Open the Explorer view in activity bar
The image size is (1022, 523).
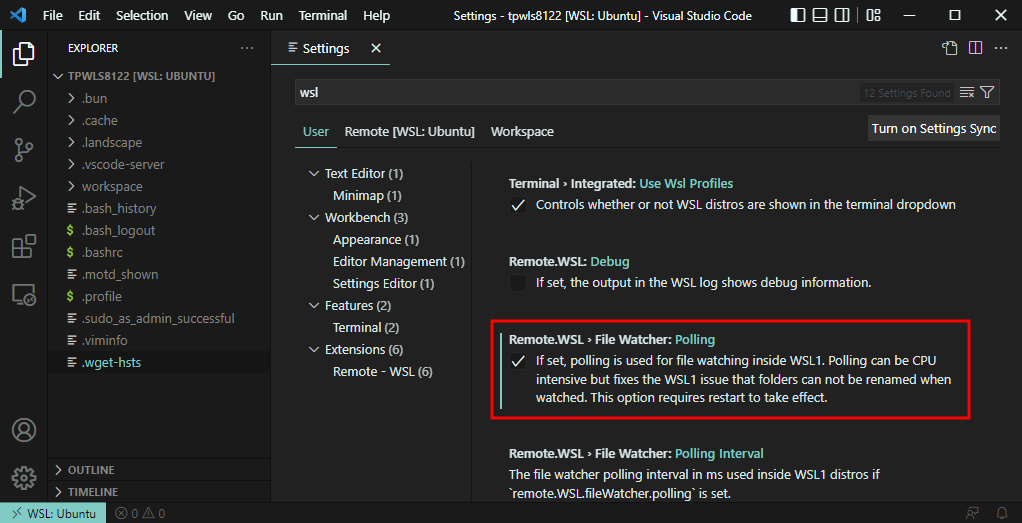coord(23,54)
